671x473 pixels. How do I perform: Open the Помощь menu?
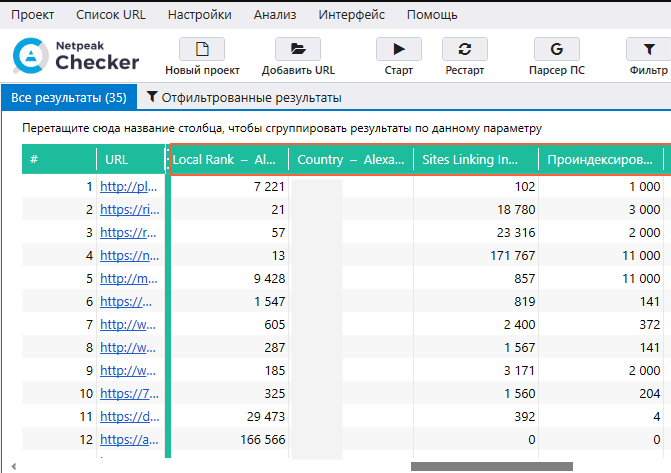point(433,15)
